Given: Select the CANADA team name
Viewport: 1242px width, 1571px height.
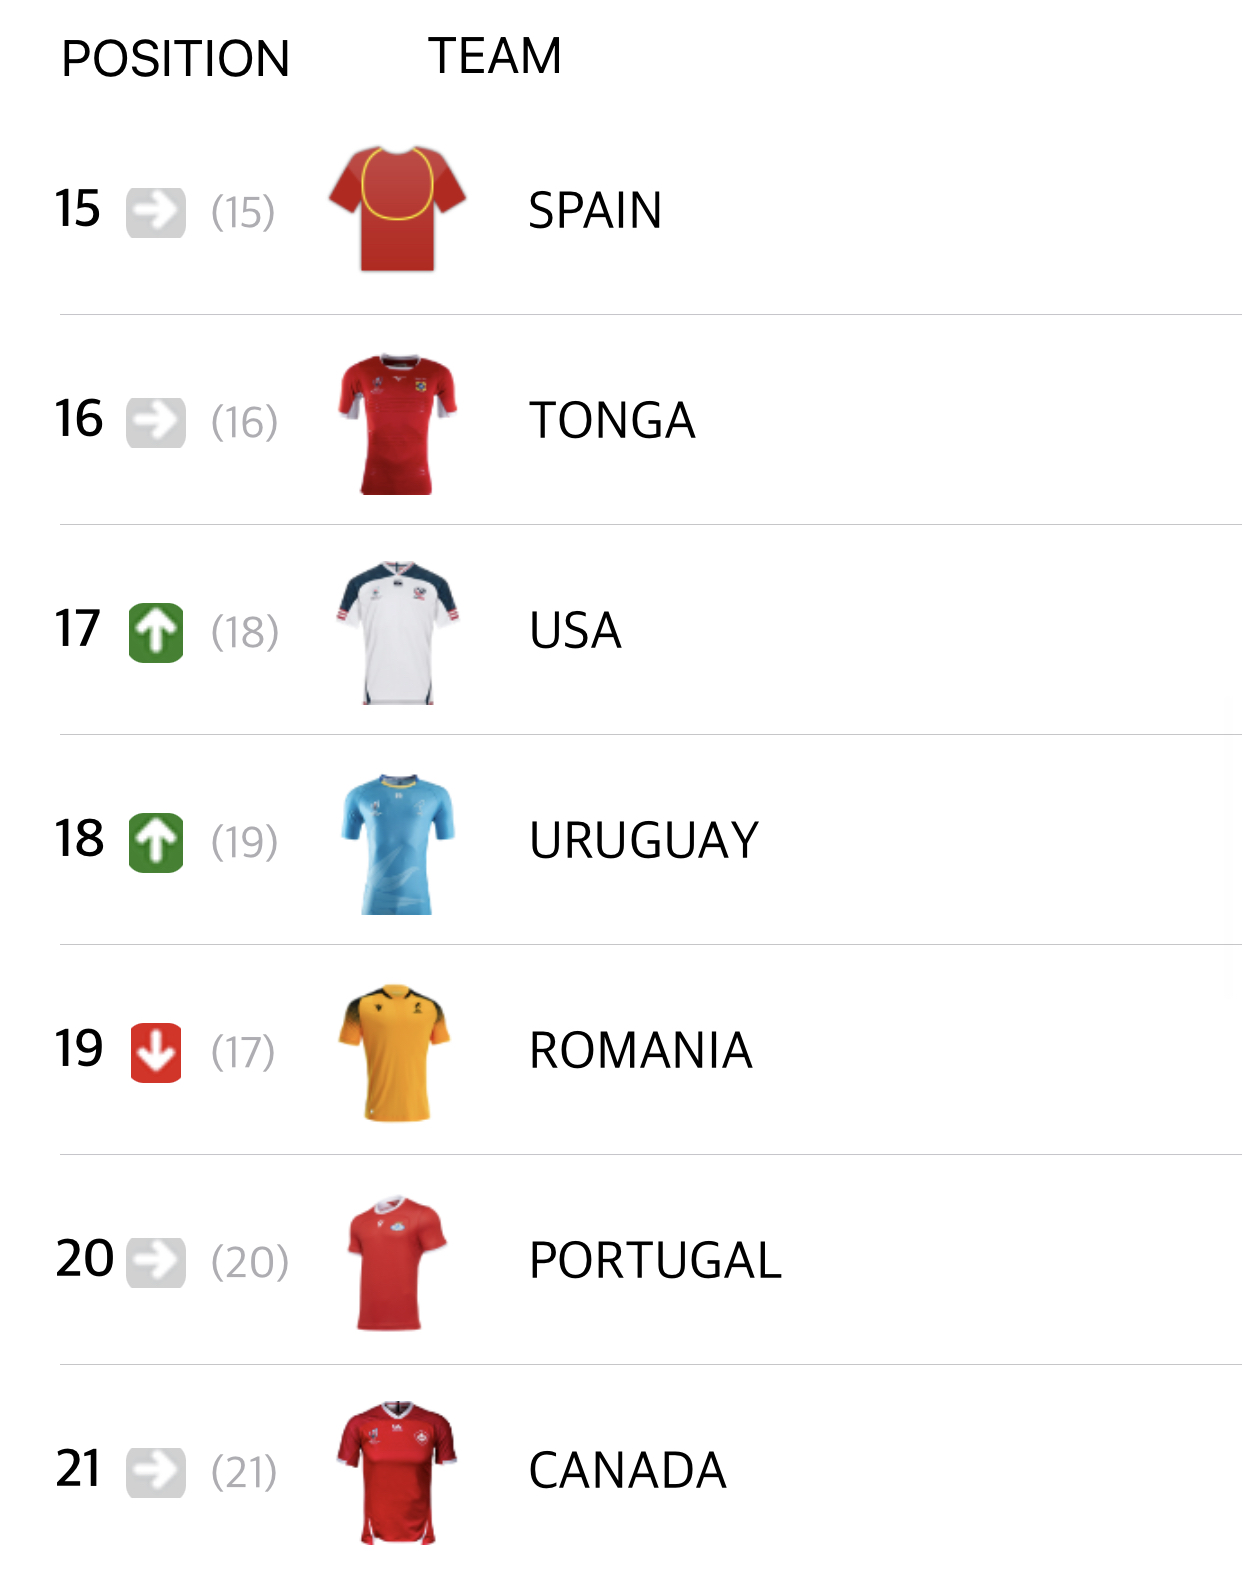Looking at the screenshot, I should [x=627, y=1471].
